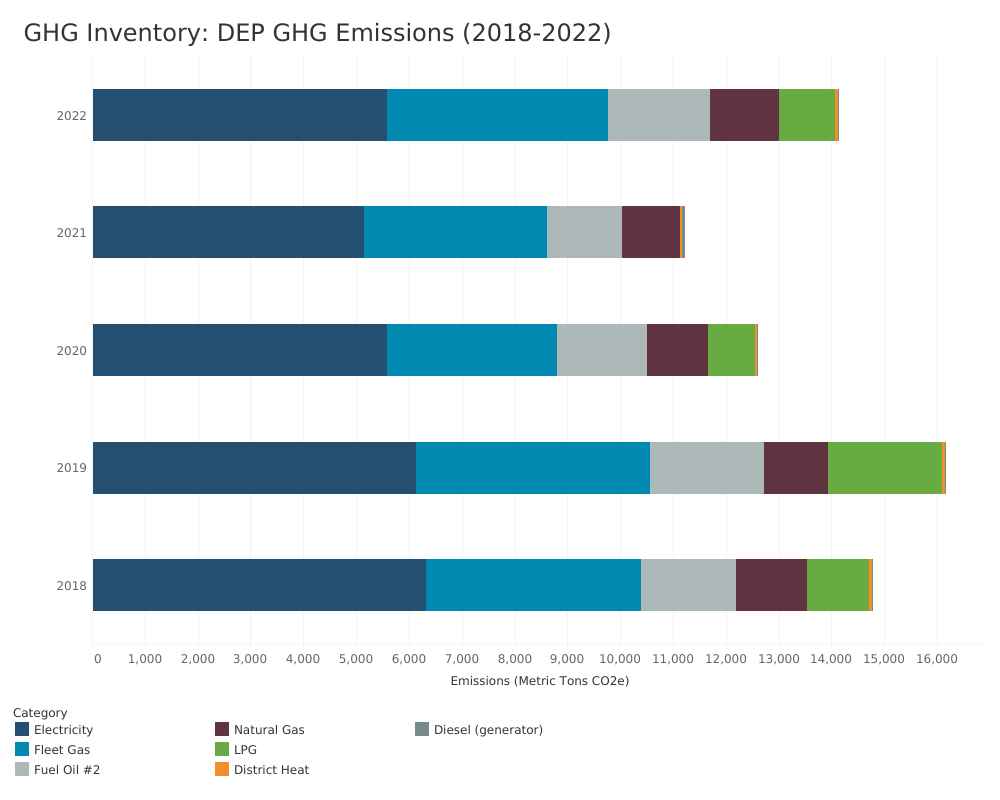1000x800 pixels.
Task: Click the 14,000 x-axis tick label
Action: (x=831, y=659)
